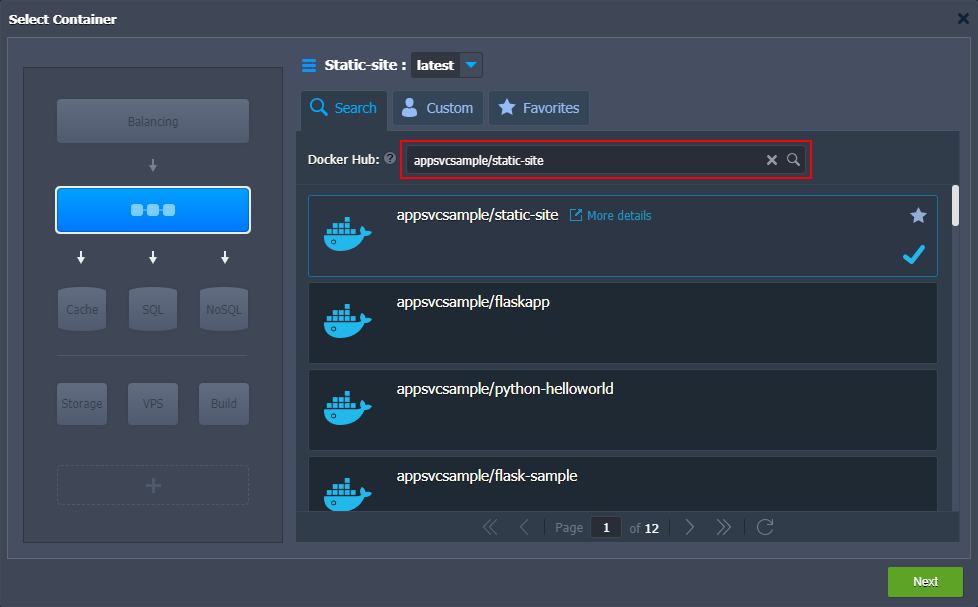Click the results list scrollbar thumb

[955, 205]
